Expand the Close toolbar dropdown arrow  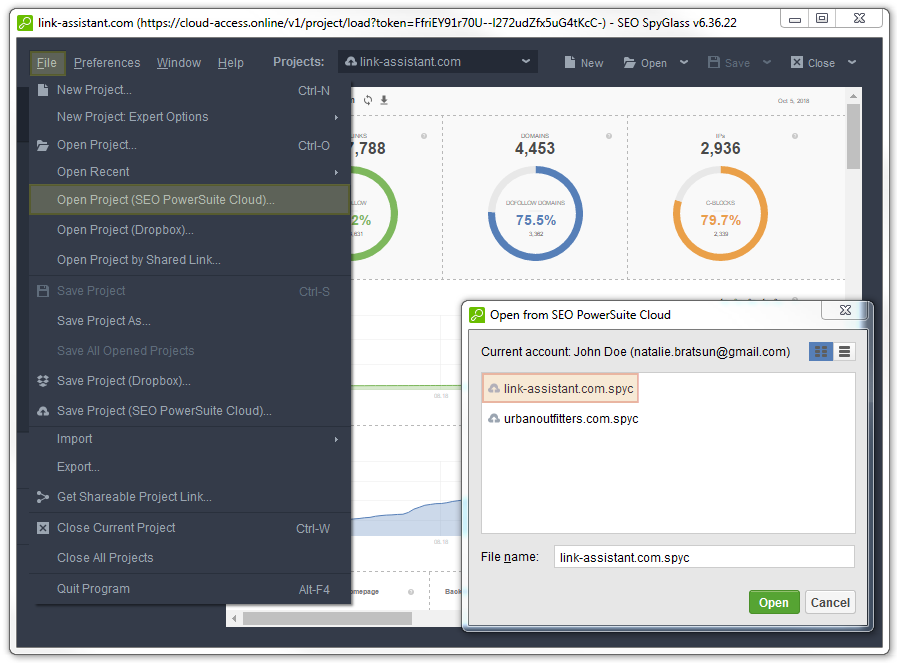tap(852, 62)
